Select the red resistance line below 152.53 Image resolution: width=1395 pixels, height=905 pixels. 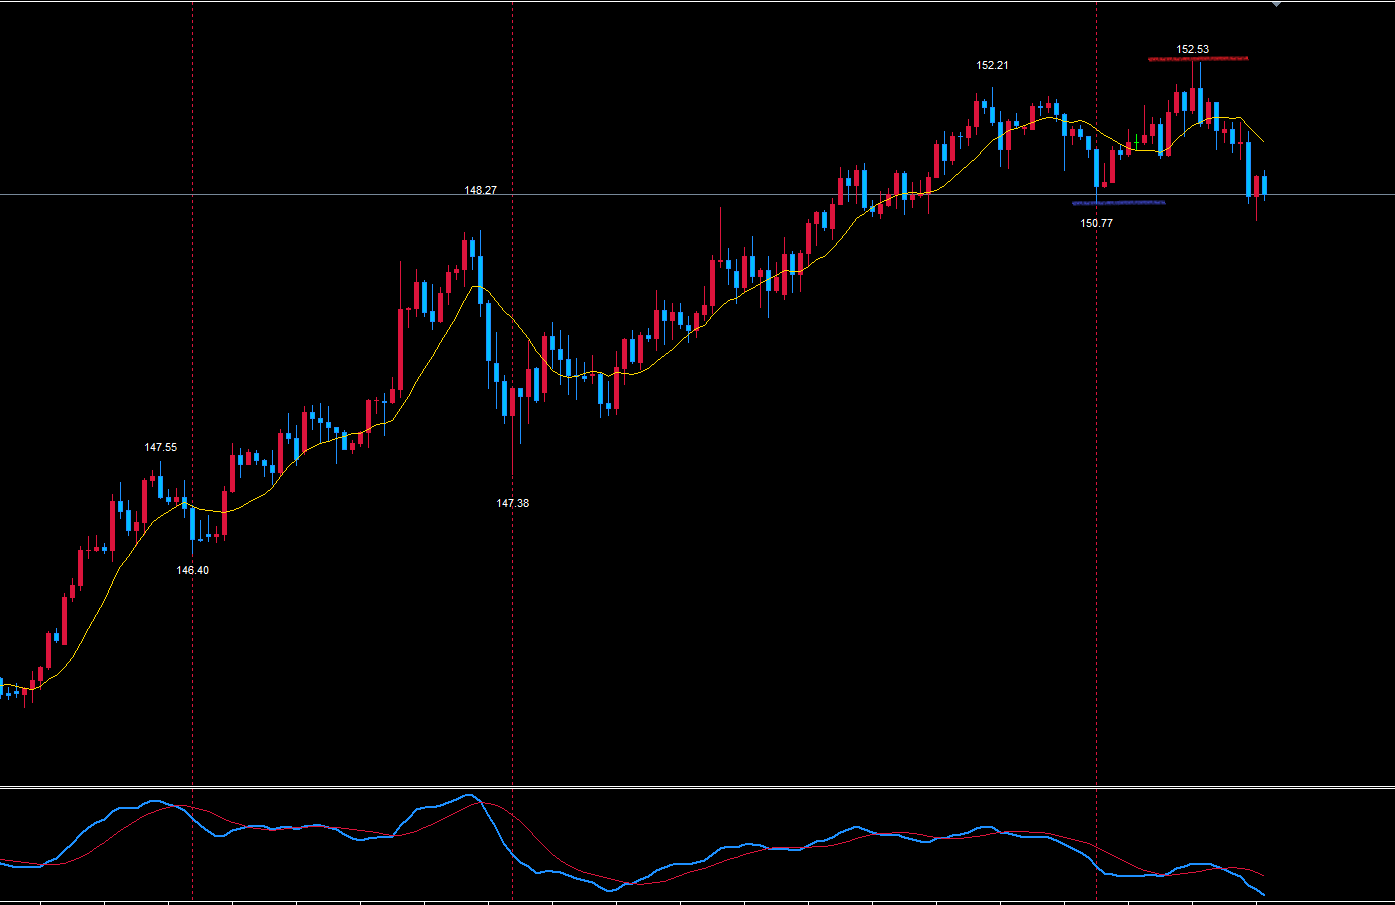click(1197, 59)
